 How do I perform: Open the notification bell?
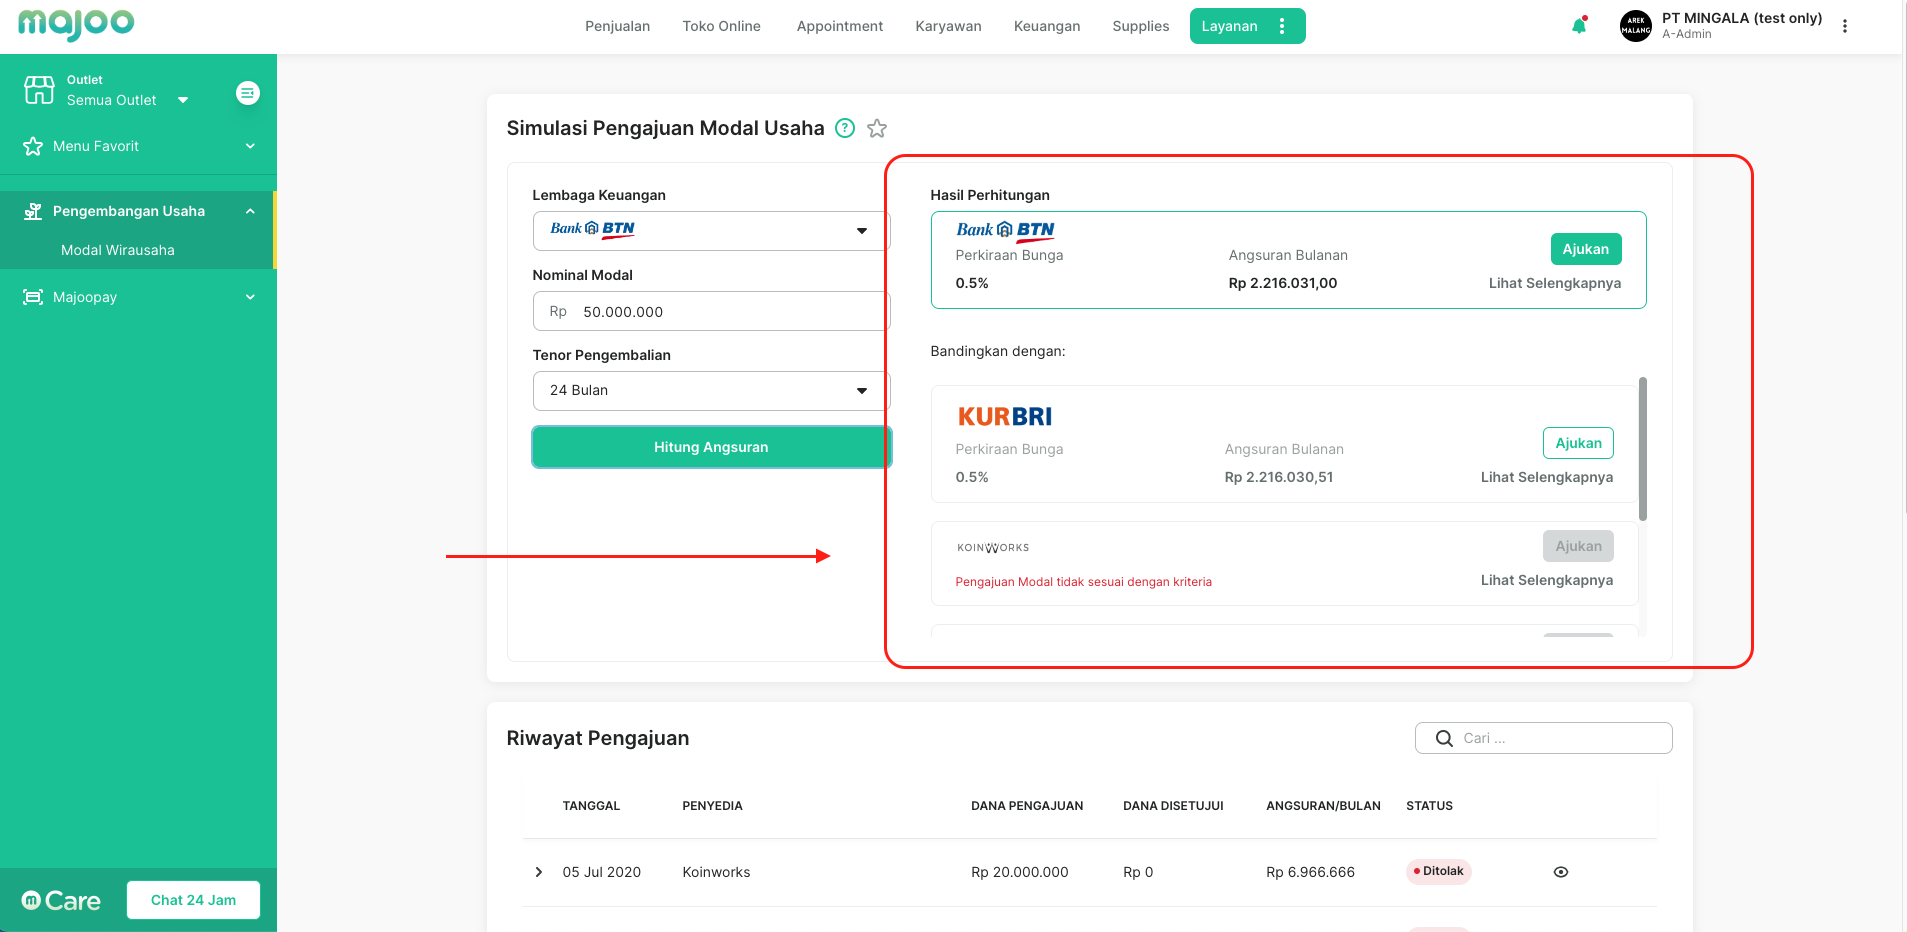[x=1579, y=26]
